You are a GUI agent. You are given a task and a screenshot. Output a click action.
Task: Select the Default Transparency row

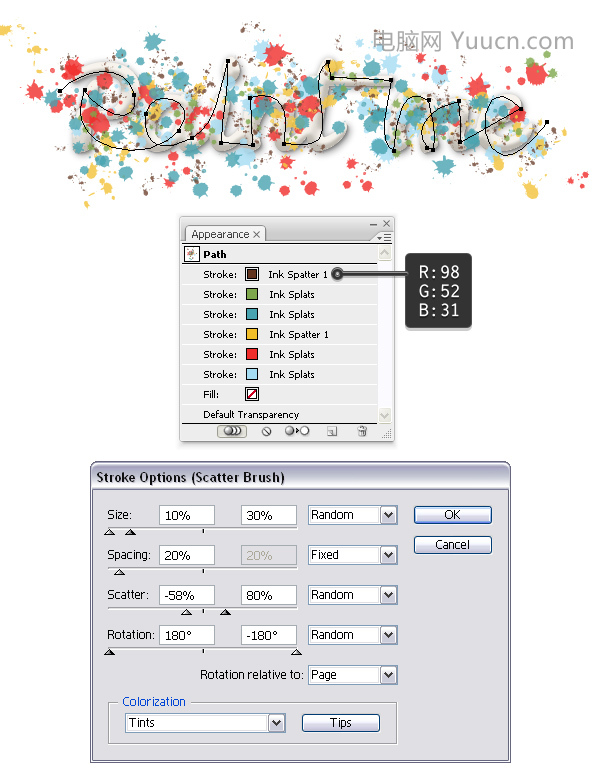[280, 414]
